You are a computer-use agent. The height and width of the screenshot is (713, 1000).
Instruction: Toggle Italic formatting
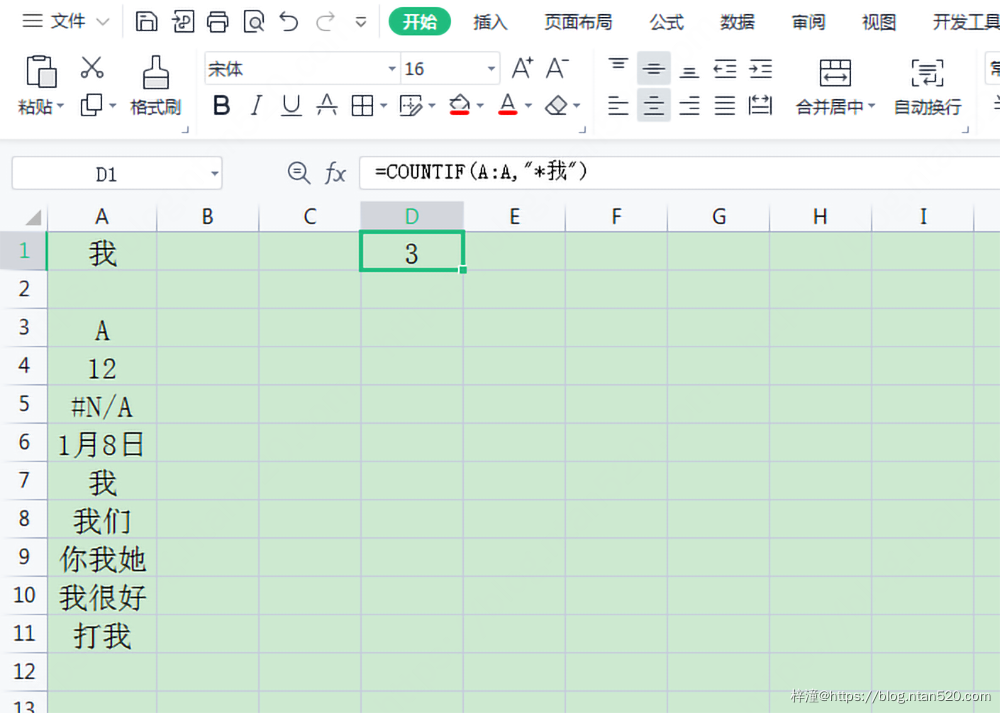256,105
